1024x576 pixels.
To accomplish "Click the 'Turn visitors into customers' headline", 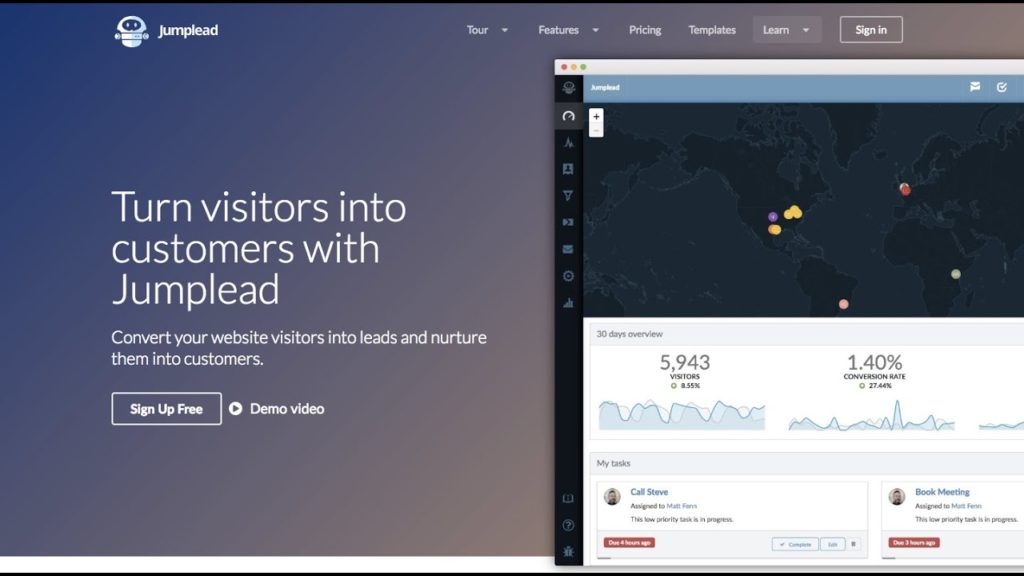I will (259, 248).
